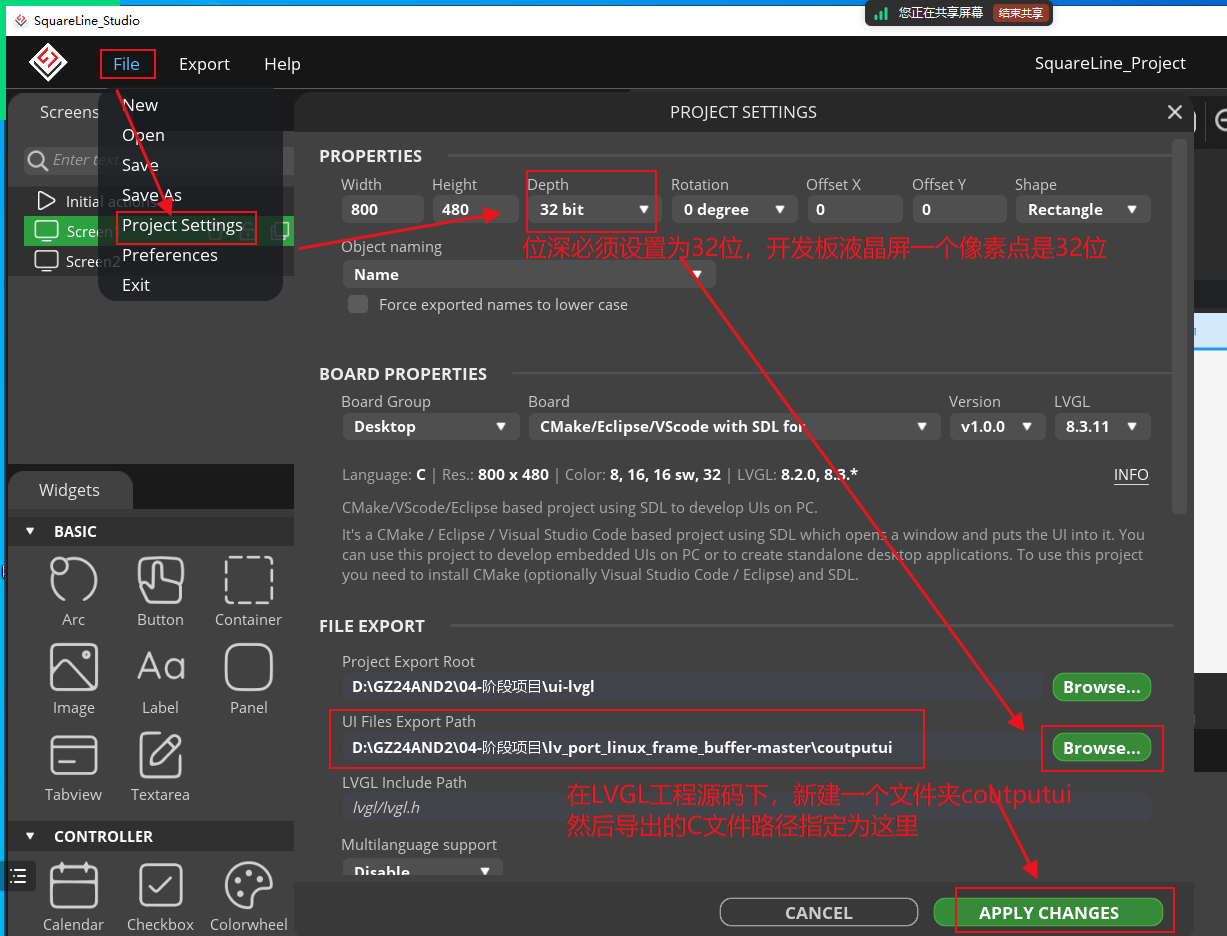Open the board INFO link

tap(1131, 475)
